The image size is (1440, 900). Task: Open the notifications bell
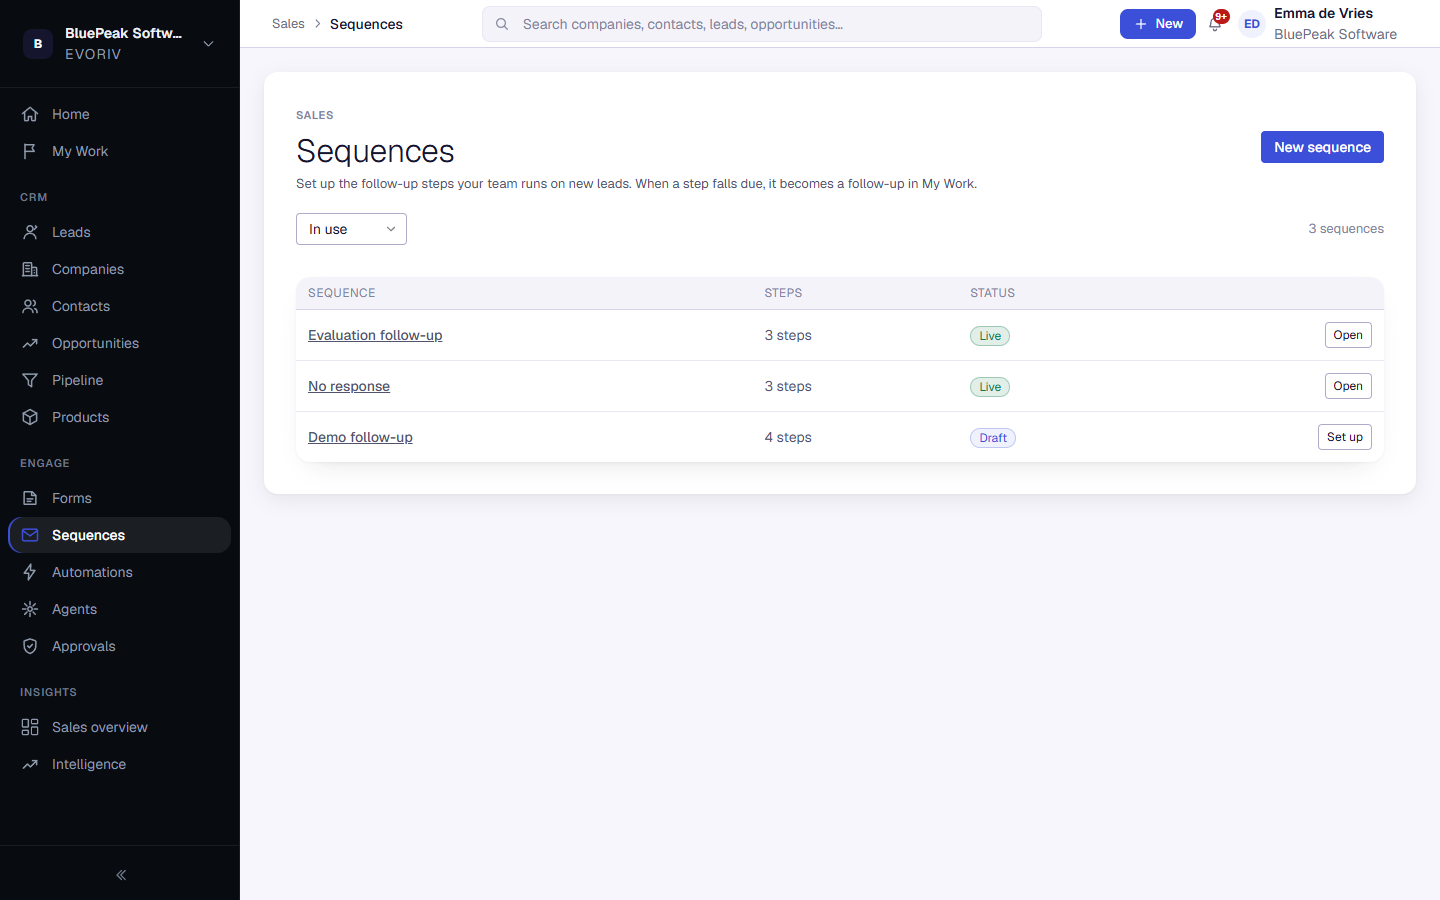[x=1216, y=24]
